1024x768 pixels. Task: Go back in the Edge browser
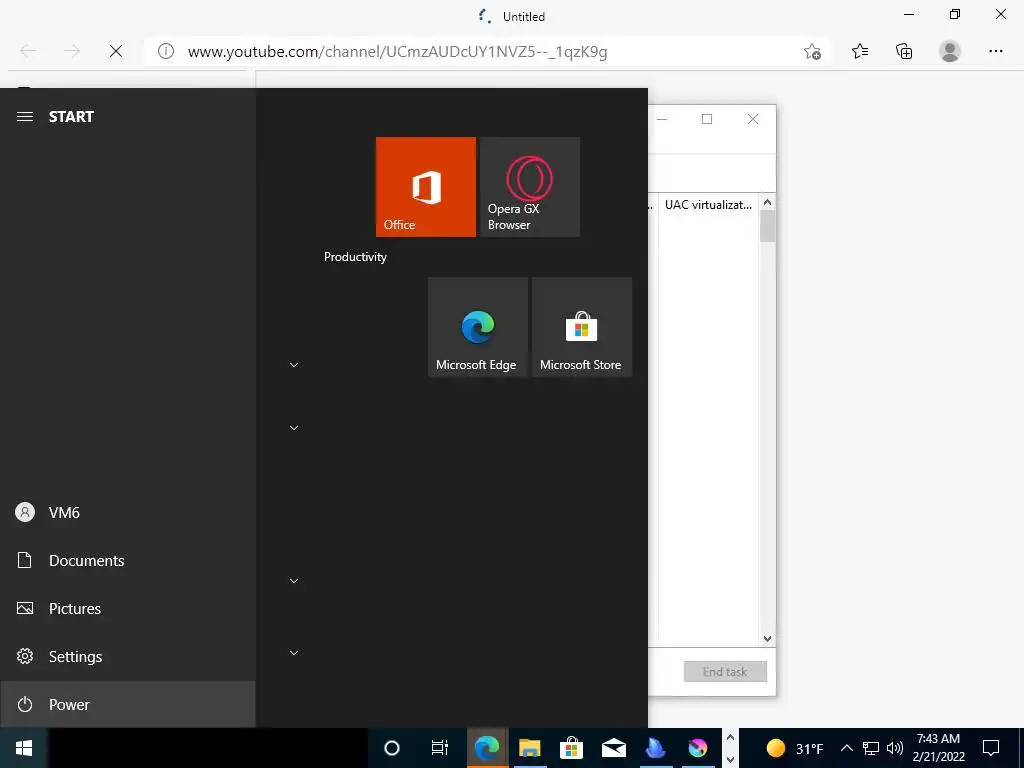28,51
